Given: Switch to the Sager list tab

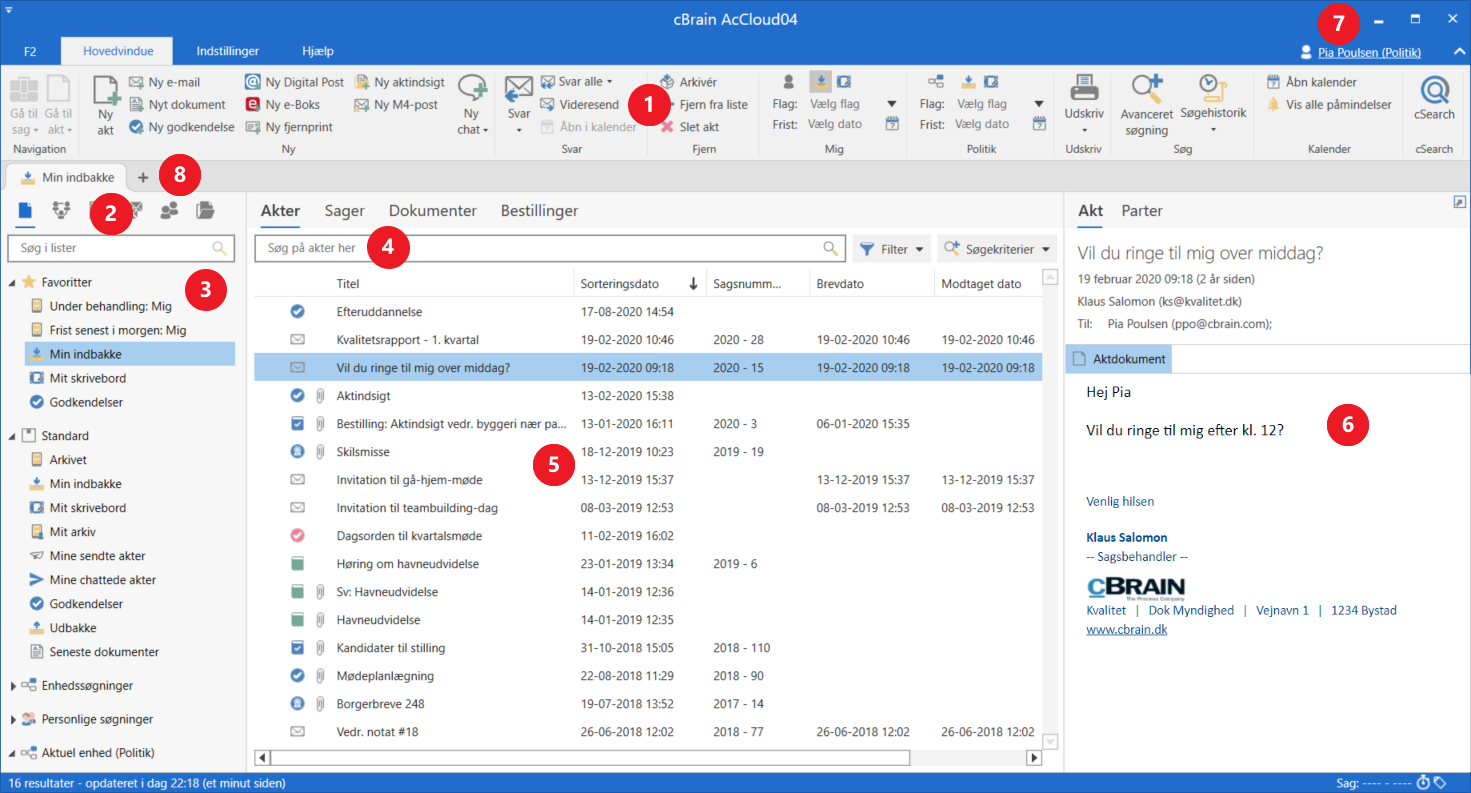Looking at the screenshot, I should click(x=345, y=211).
